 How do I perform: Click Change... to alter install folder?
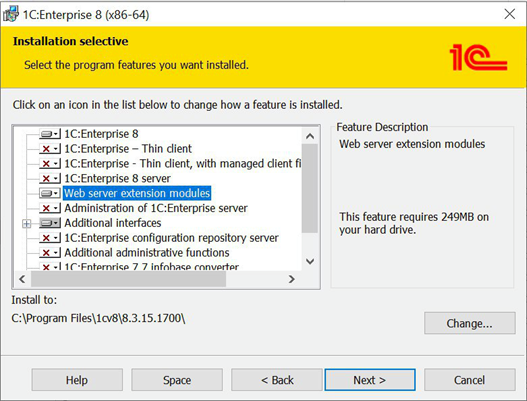[470, 323]
